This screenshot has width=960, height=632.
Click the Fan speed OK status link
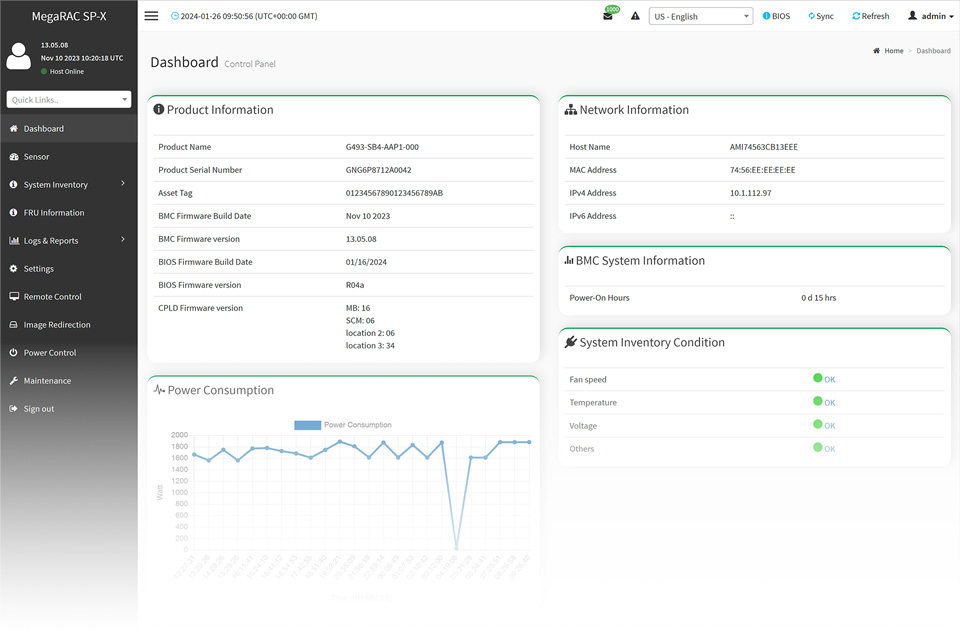pos(829,380)
